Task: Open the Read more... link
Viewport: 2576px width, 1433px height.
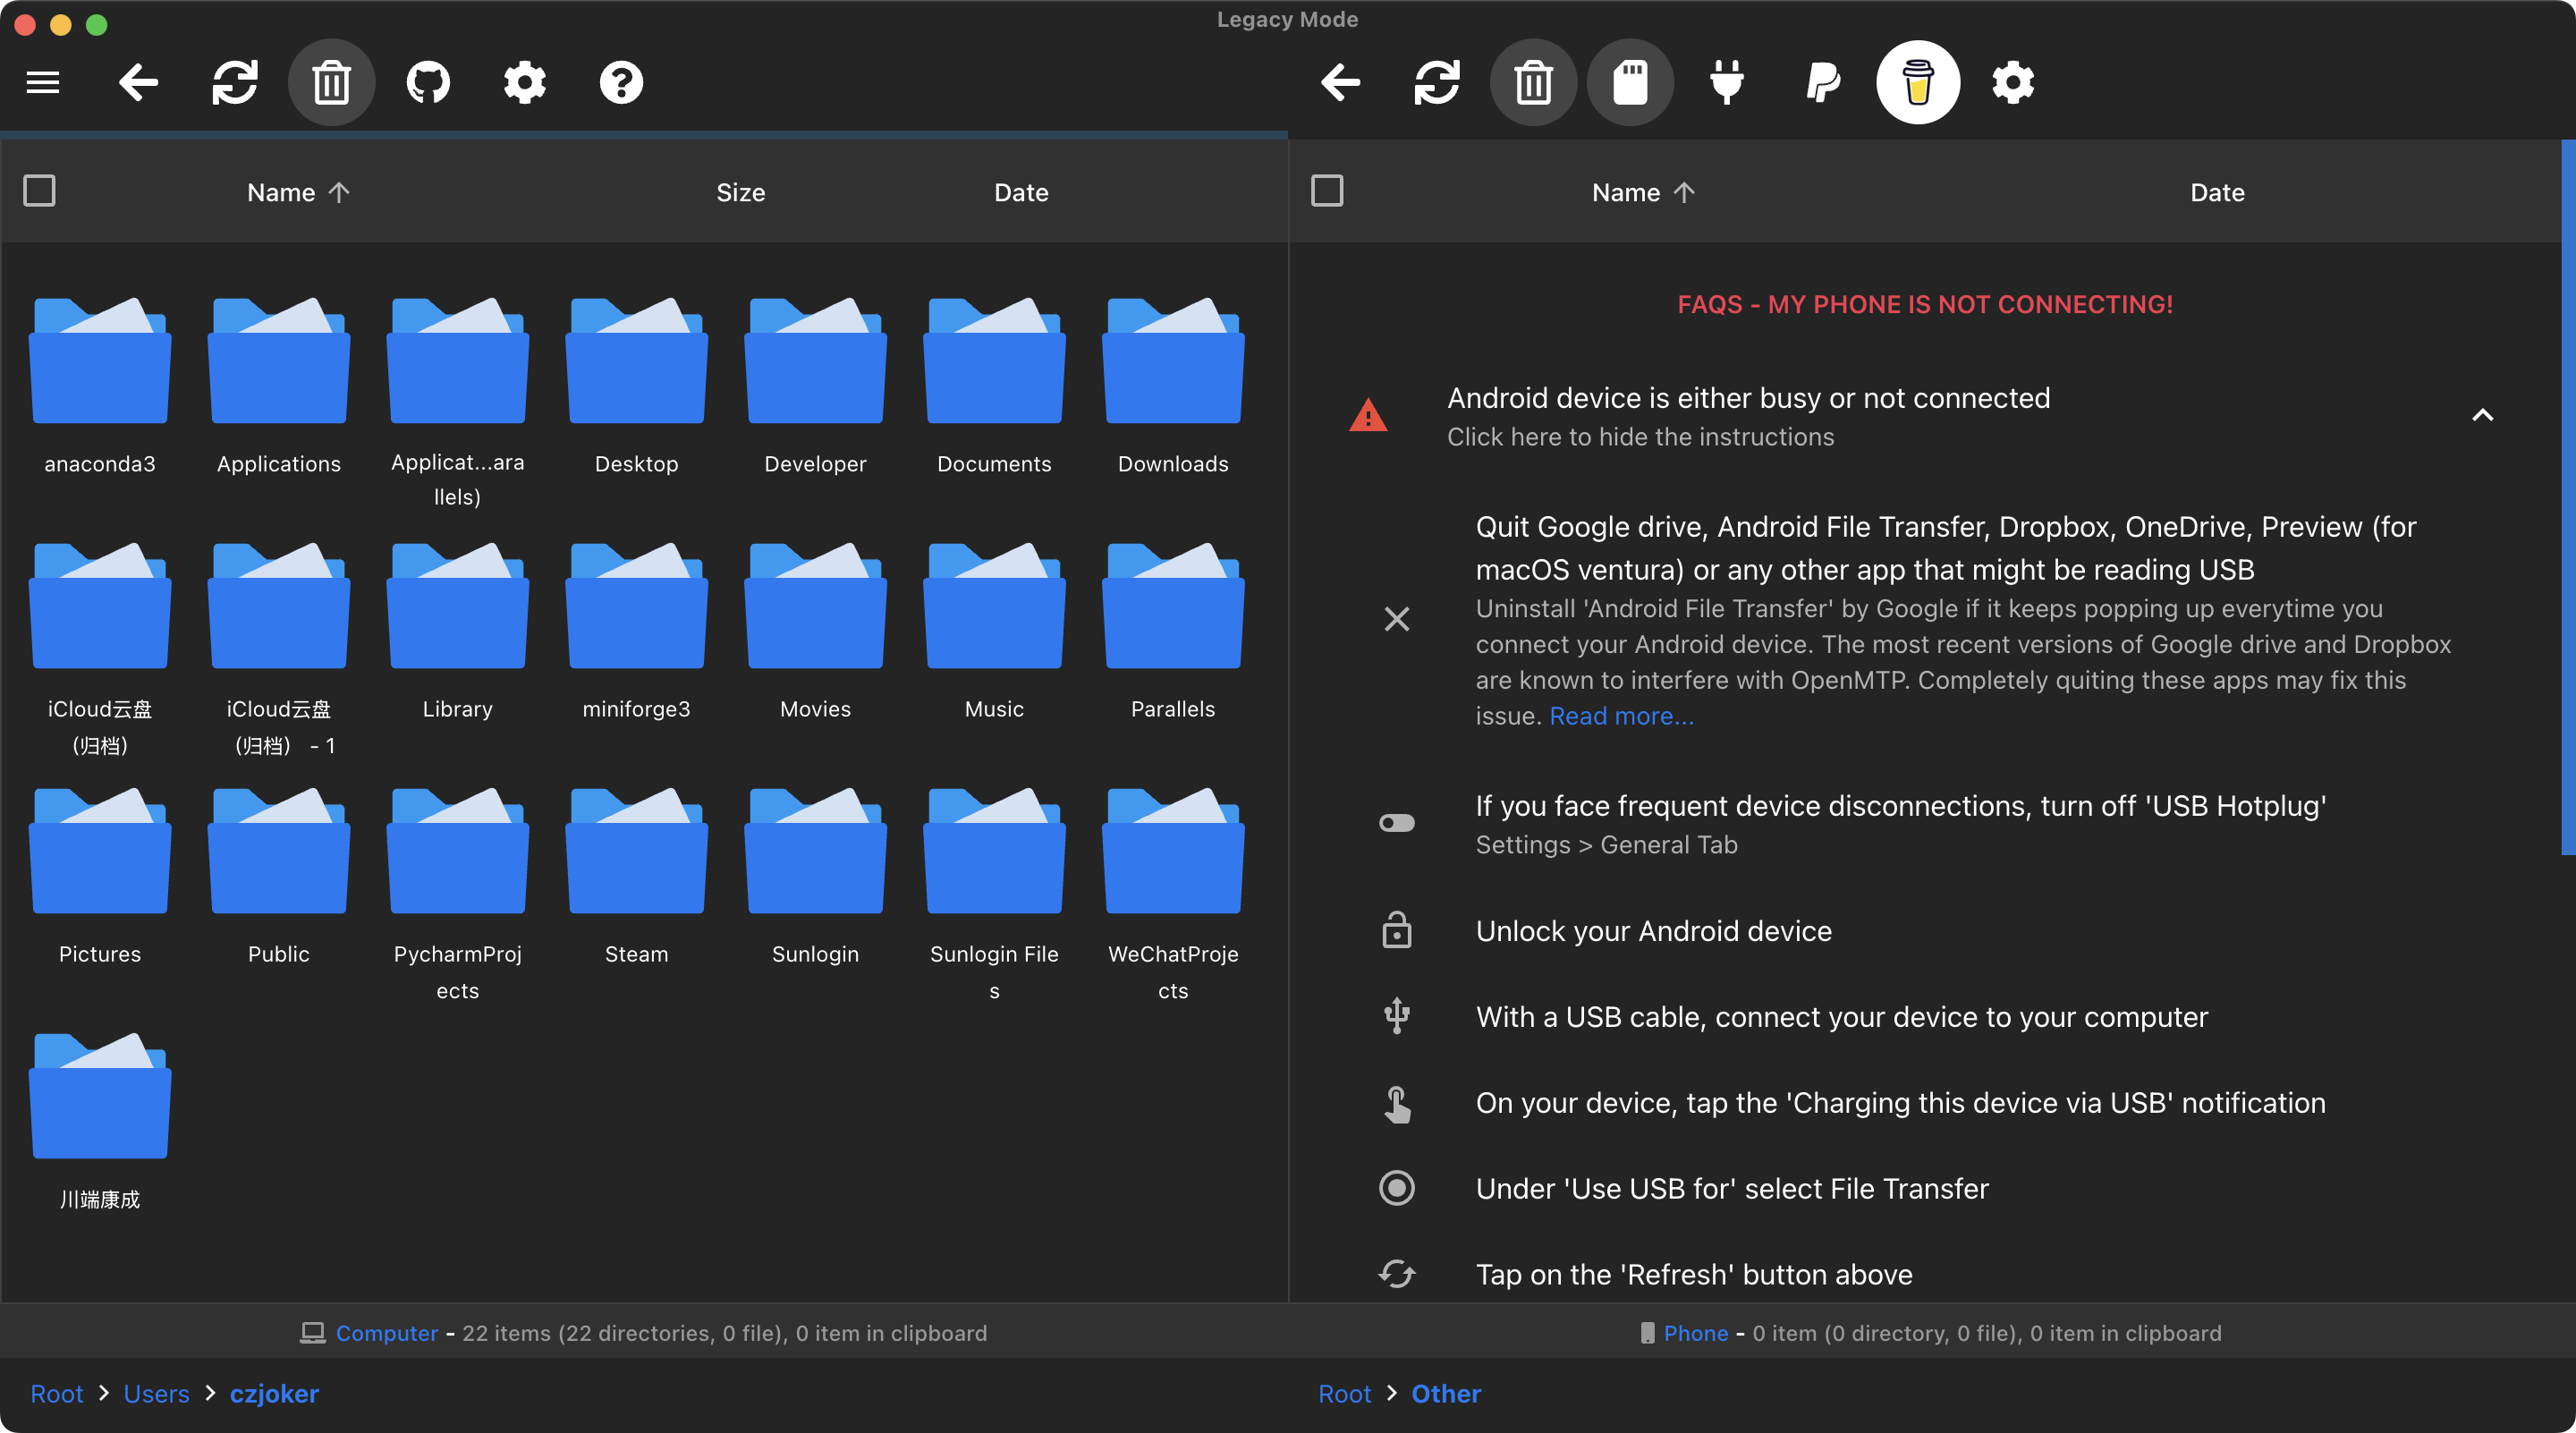Action: click(1621, 716)
